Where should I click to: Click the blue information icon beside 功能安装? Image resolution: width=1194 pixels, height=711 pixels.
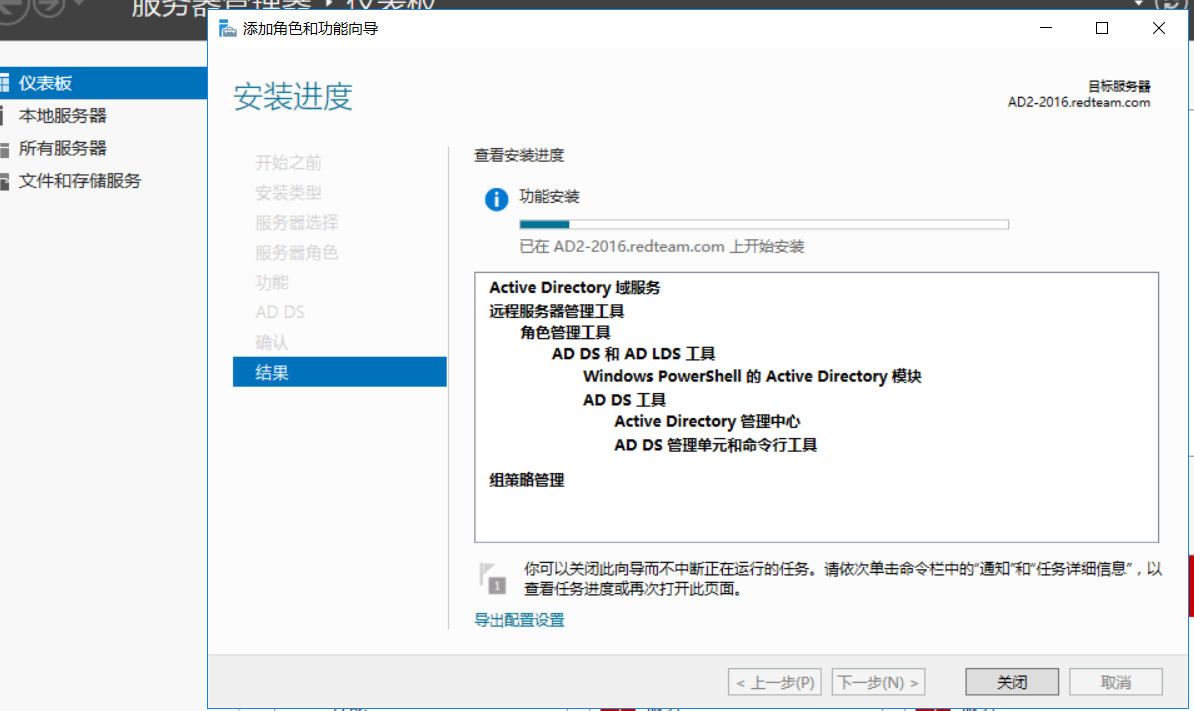coord(496,199)
